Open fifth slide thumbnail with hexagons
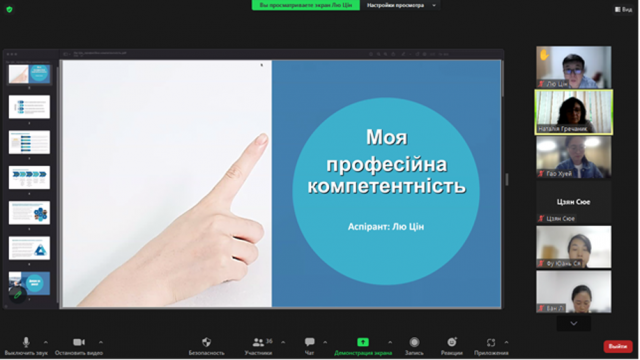The height and width of the screenshot is (360, 640). tap(29, 213)
